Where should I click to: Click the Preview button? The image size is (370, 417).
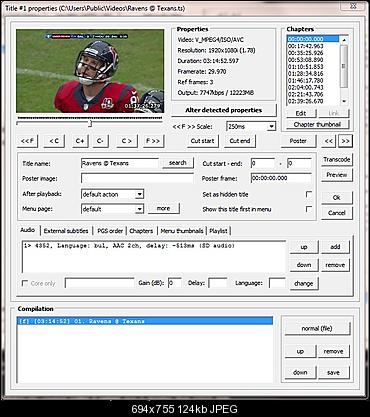[x=337, y=175]
